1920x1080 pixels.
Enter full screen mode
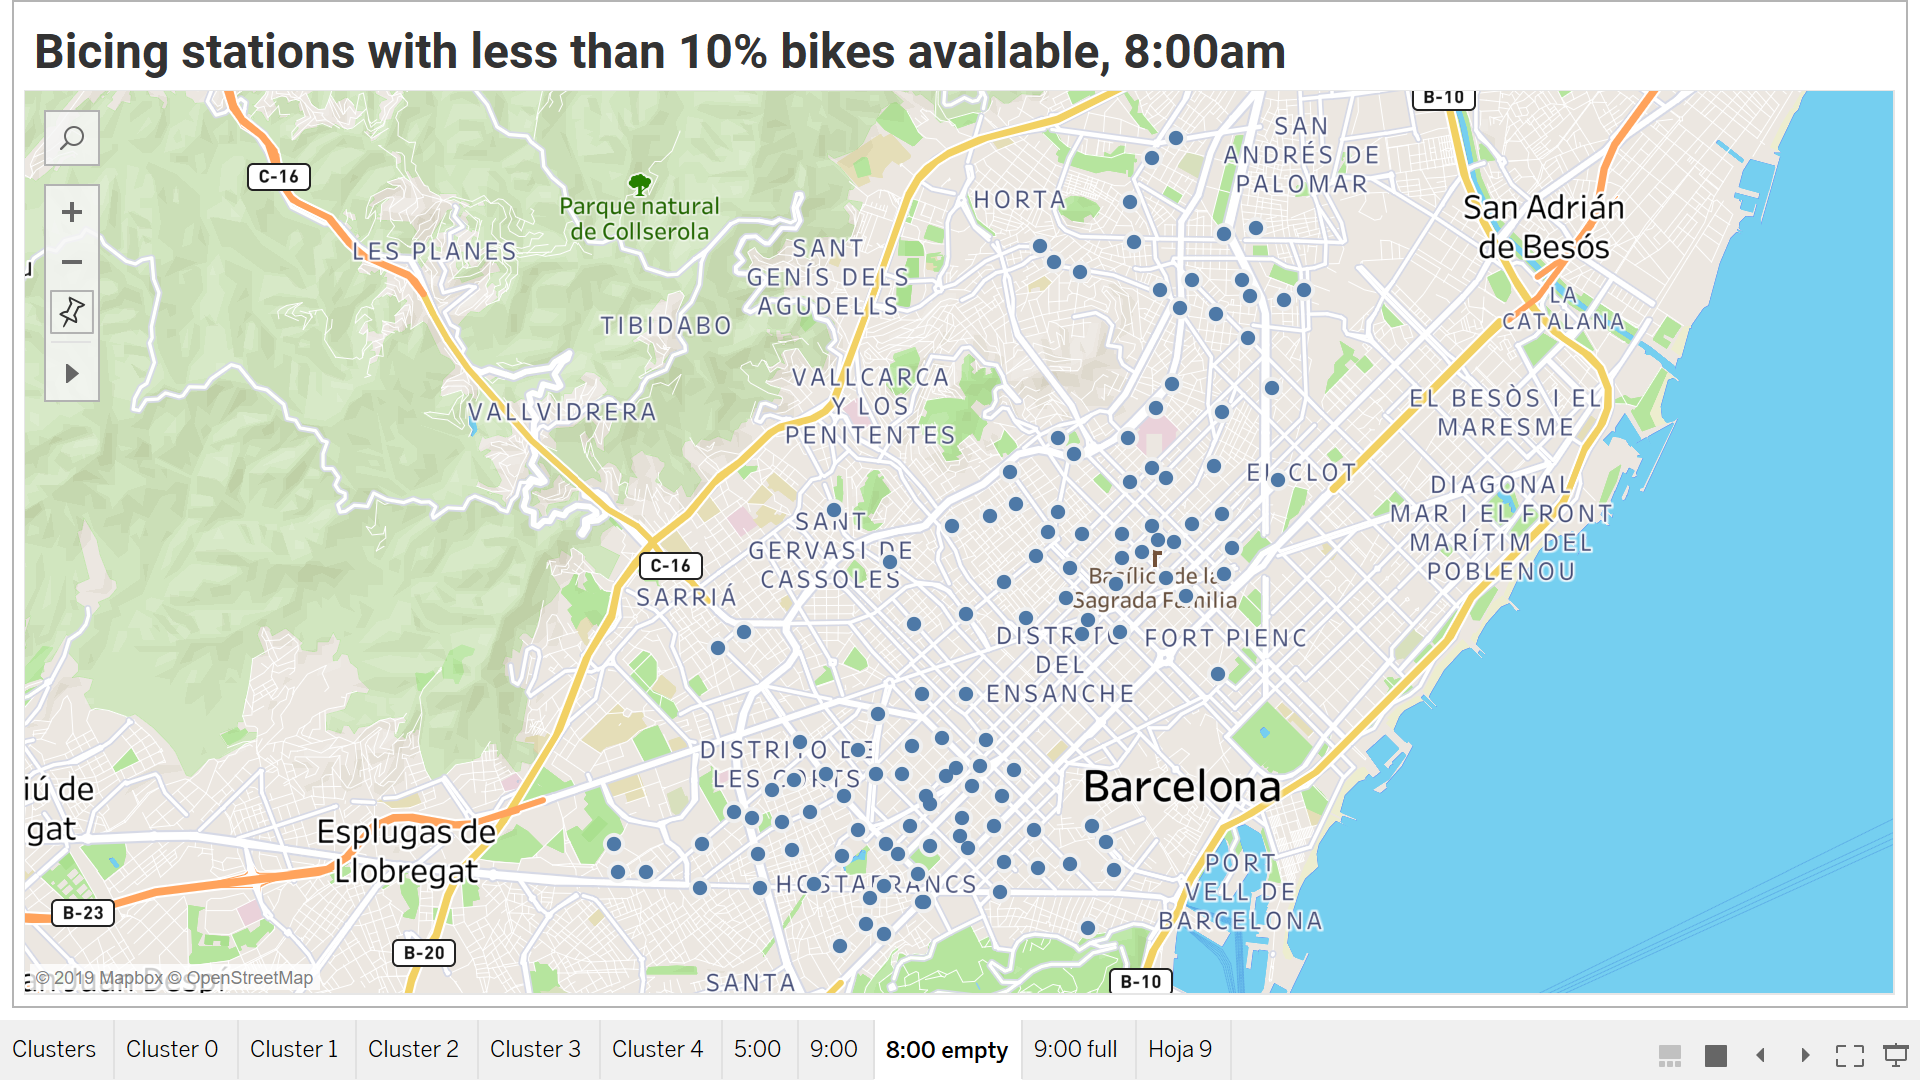click(x=1849, y=1055)
